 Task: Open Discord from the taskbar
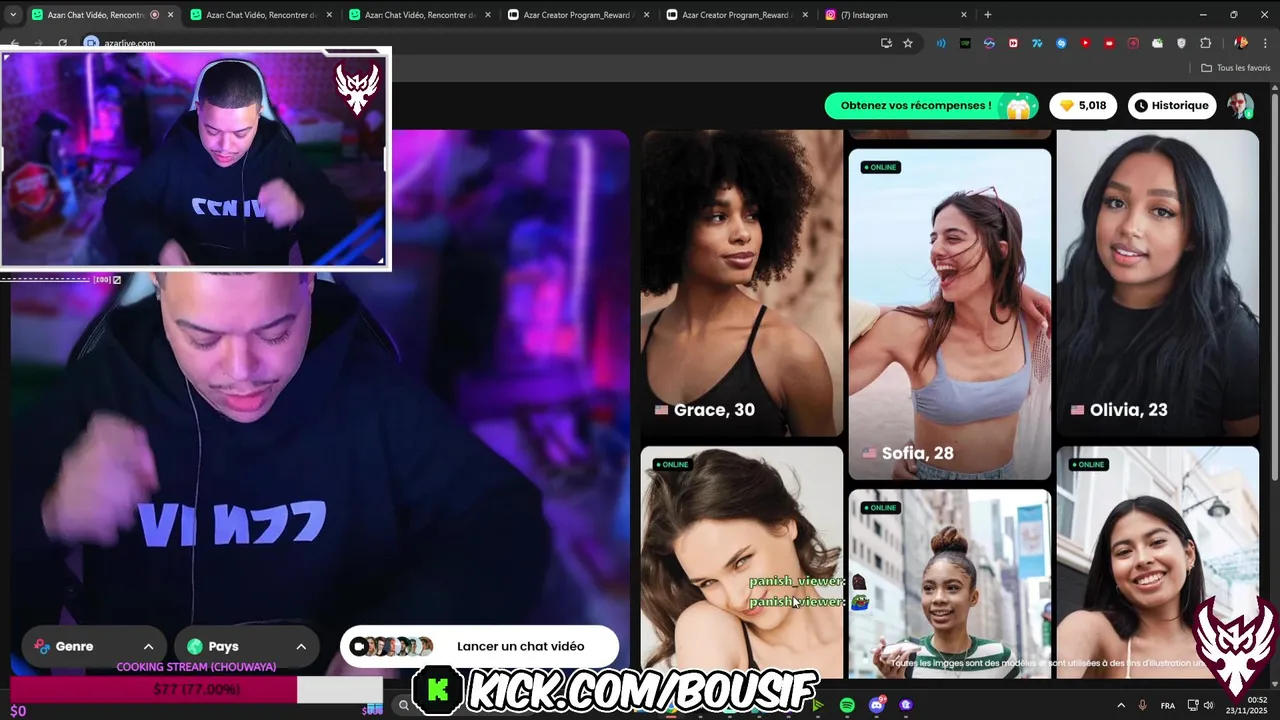(877, 705)
